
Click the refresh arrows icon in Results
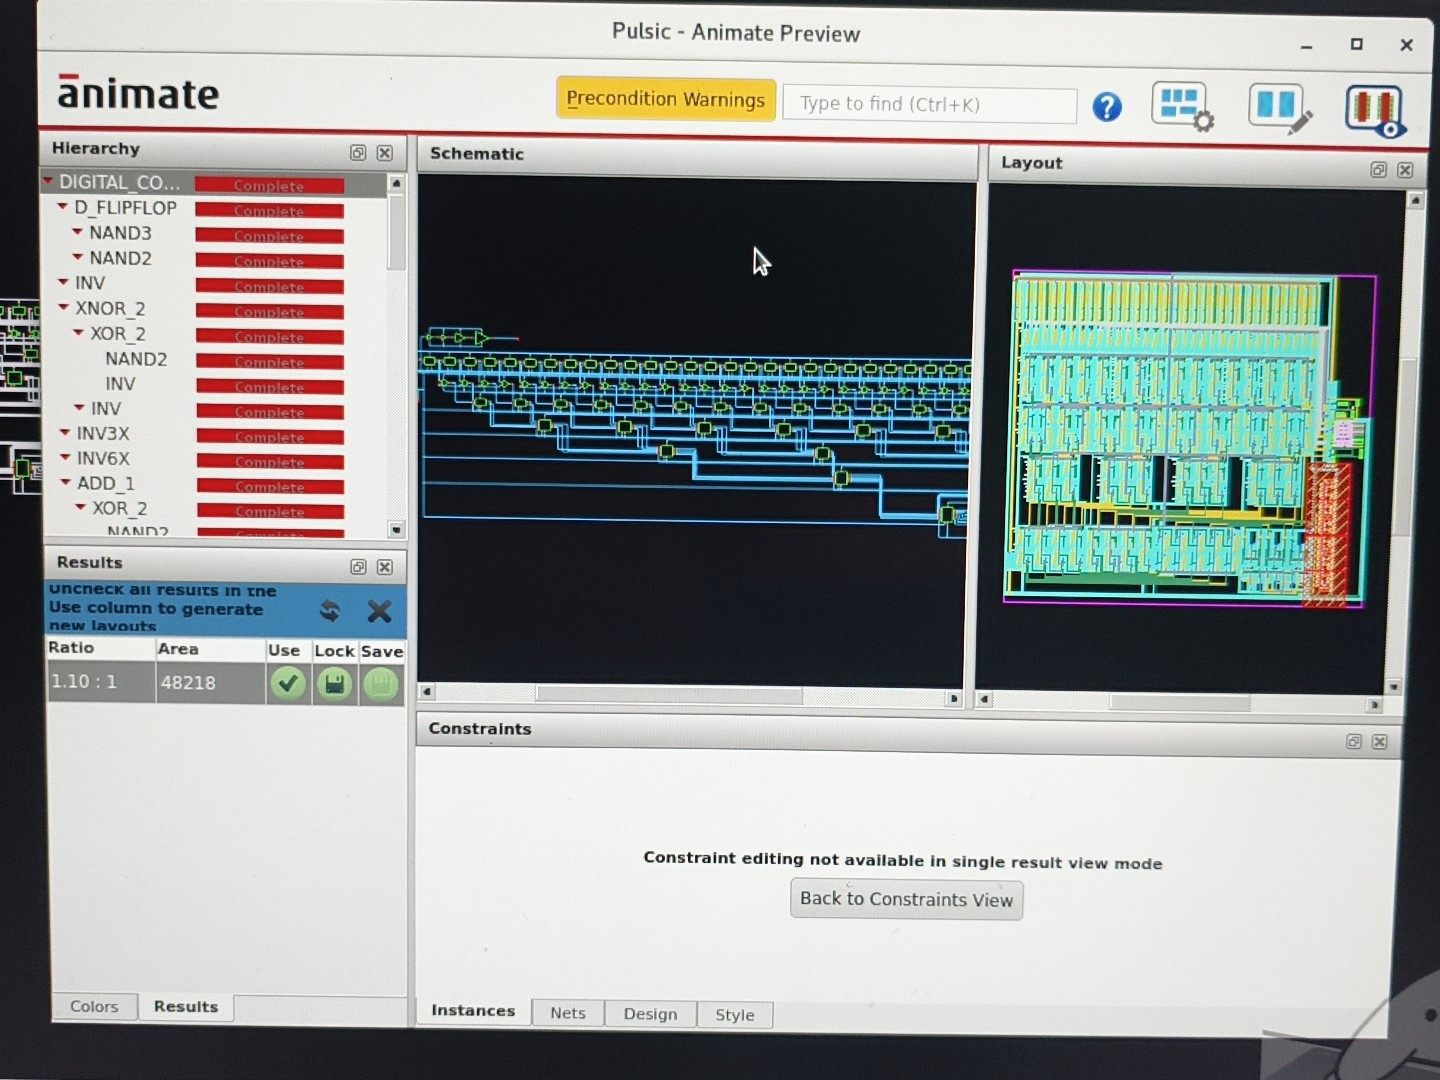point(330,610)
